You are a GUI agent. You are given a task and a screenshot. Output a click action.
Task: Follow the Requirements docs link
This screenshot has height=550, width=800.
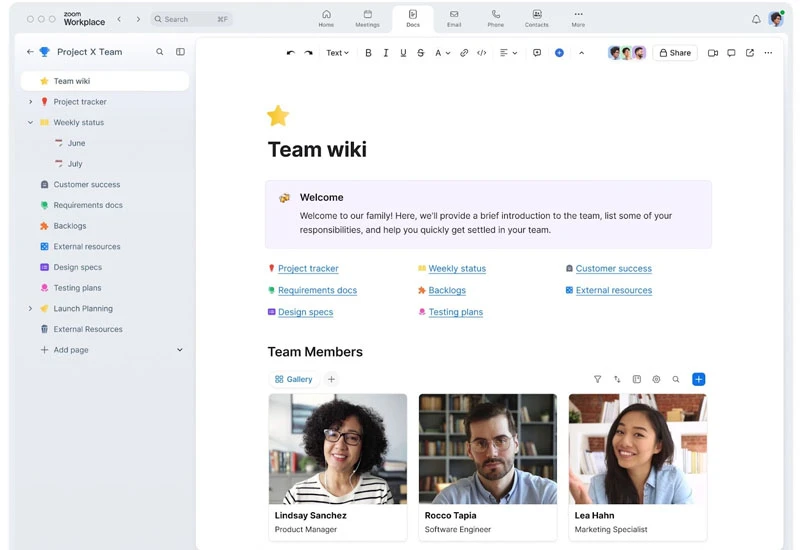pyautogui.click(x=317, y=290)
